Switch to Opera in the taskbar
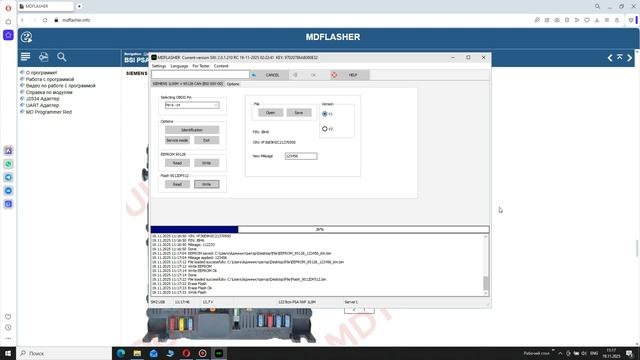The image size is (640, 360). click(x=186, y=353)
